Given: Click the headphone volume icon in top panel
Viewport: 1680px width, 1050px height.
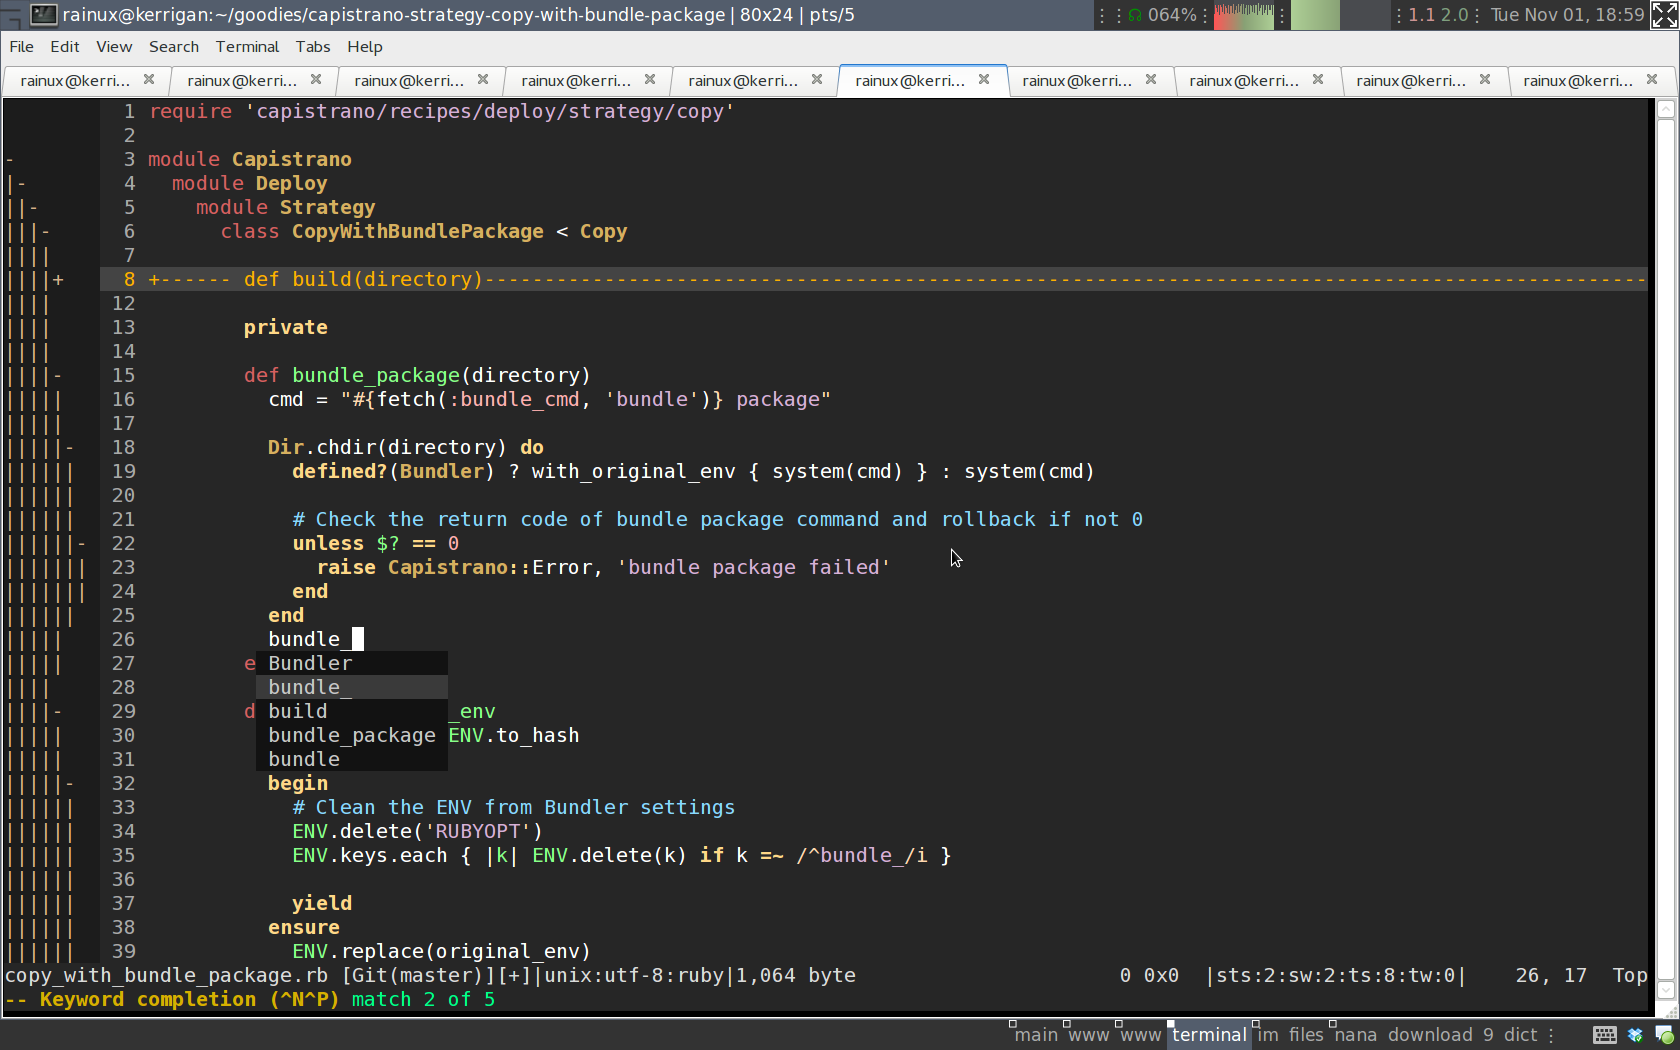Looking at the screenshot, I should point(1134,15).
